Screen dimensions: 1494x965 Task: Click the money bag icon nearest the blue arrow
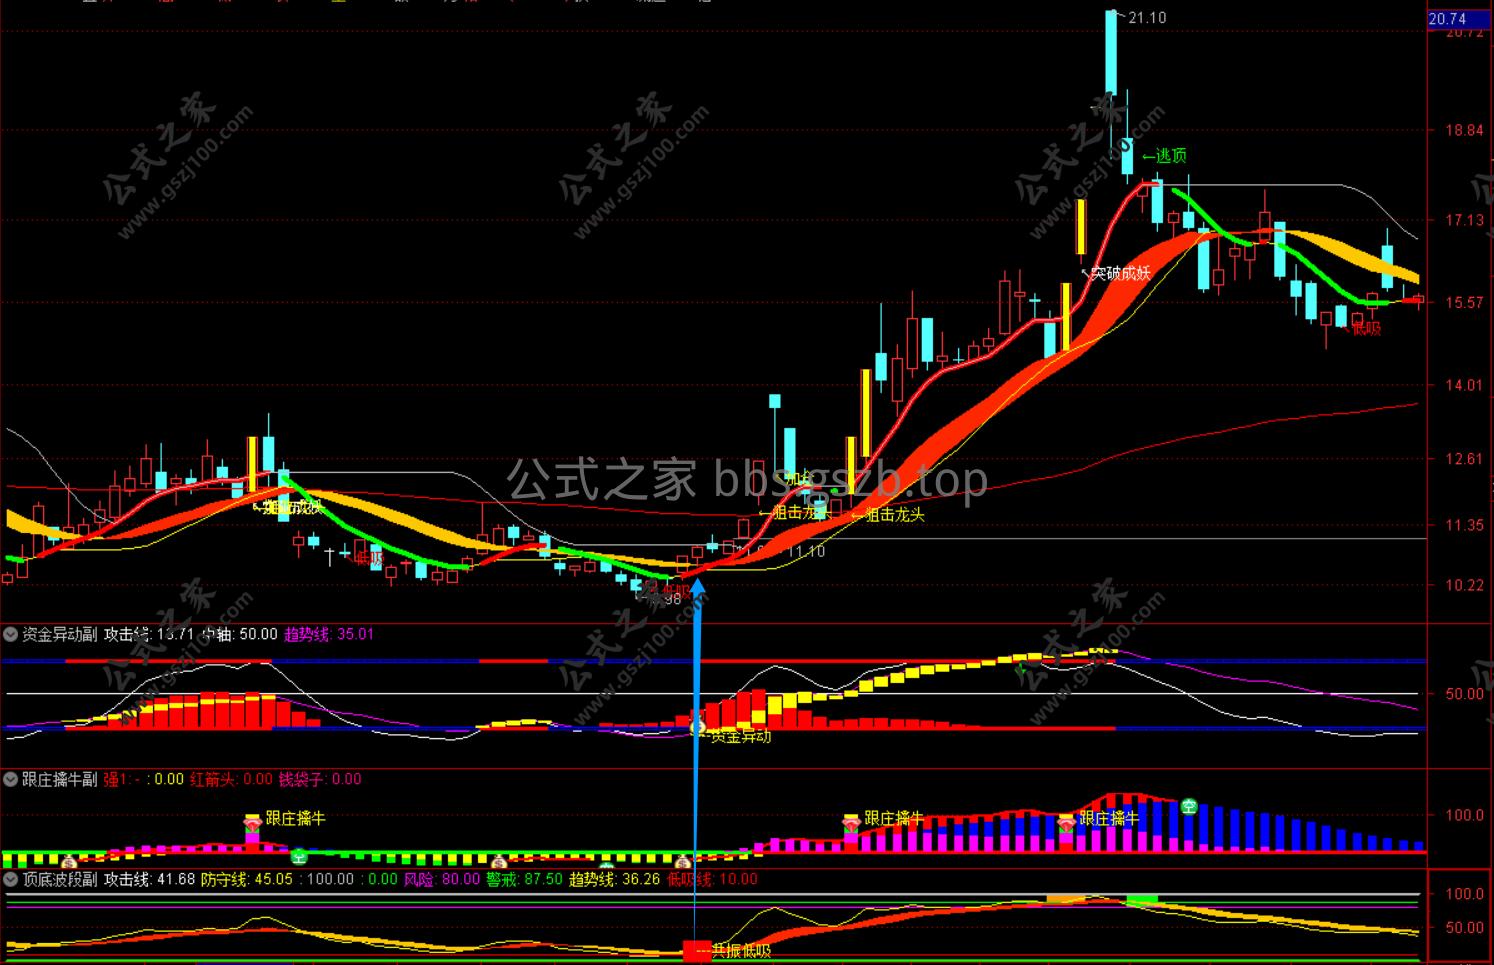pos(683,862)
